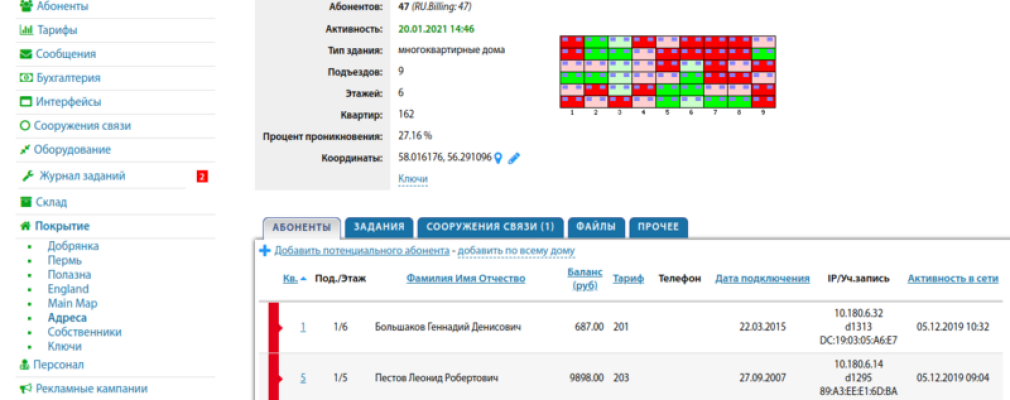This screenshot has height=400, width=1010.
Task: Click the building apartment grid map
Action: (x=667, y=72)
